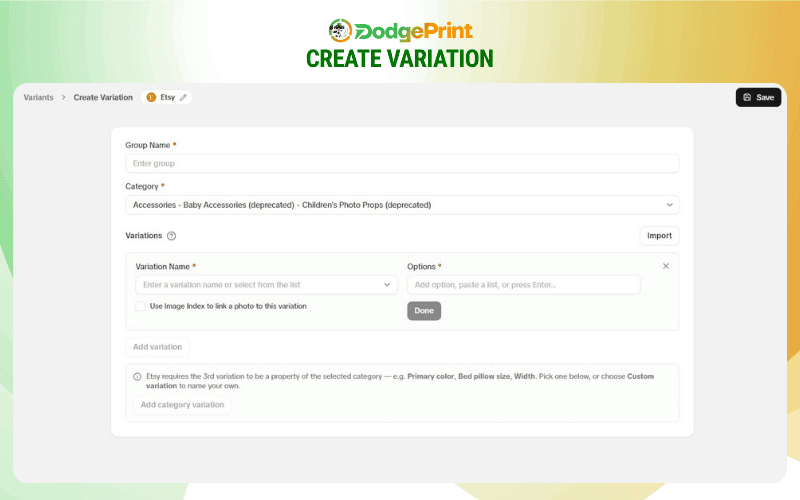Remove the variation using the X icon

coord(666,266)
